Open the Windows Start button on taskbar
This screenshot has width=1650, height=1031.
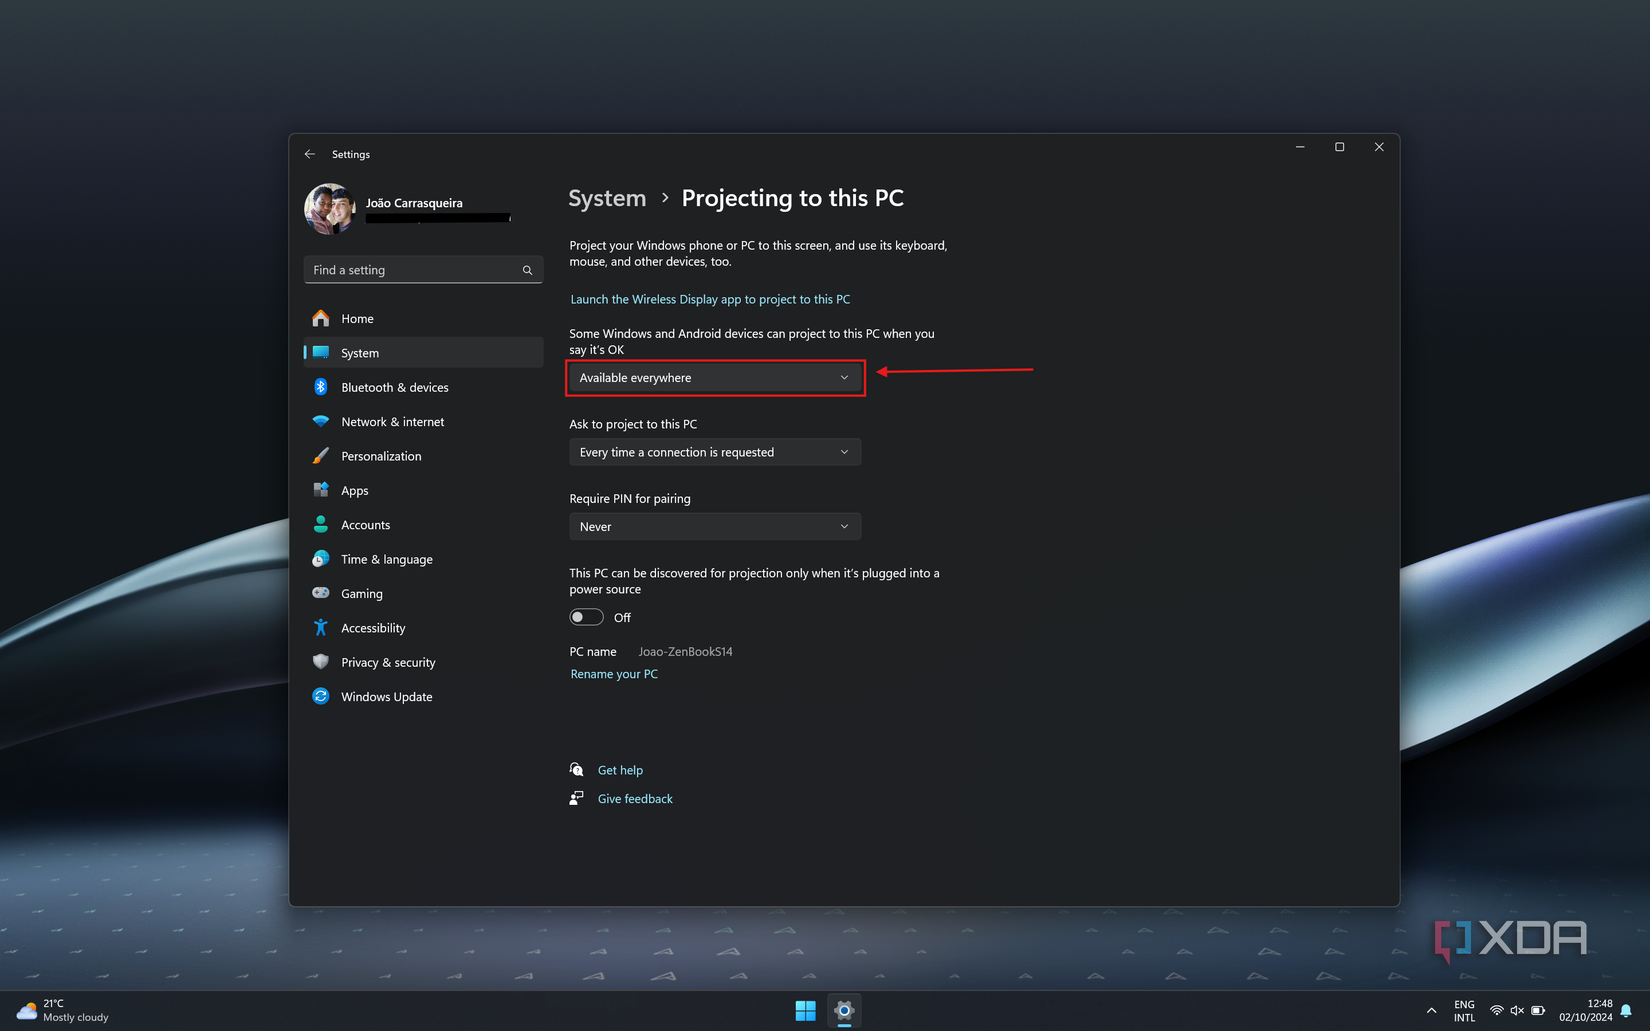(805, 1011)
